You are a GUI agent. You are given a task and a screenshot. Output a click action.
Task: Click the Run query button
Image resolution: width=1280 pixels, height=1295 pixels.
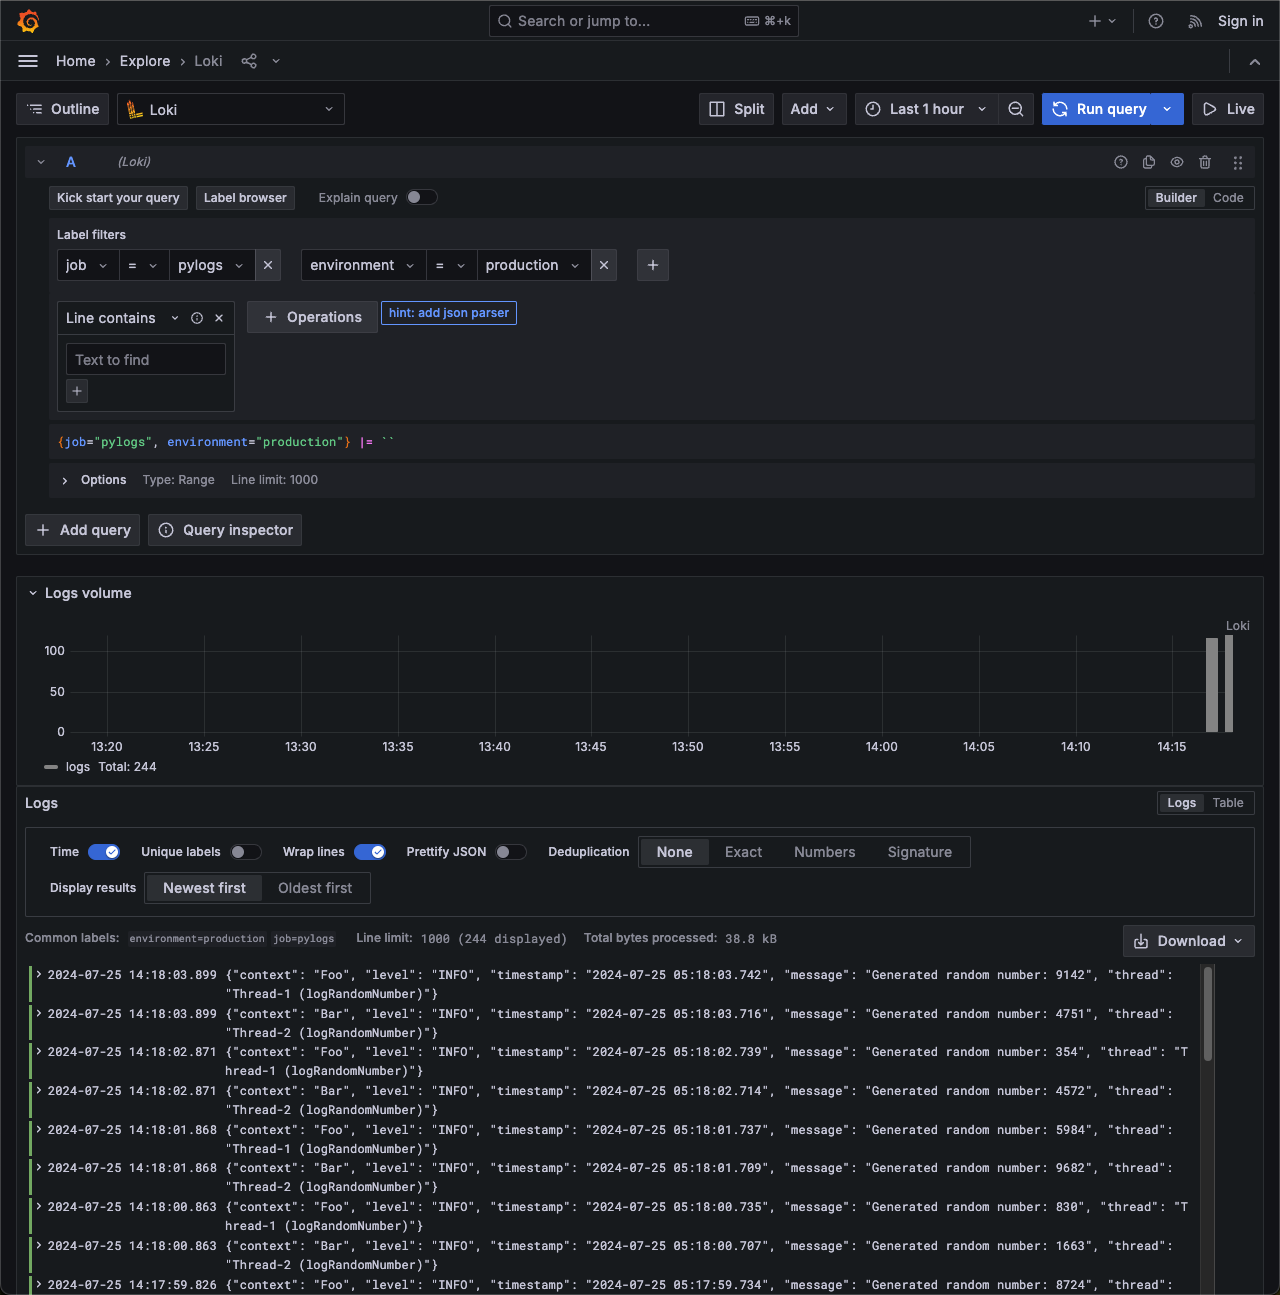pos(1100,109)
